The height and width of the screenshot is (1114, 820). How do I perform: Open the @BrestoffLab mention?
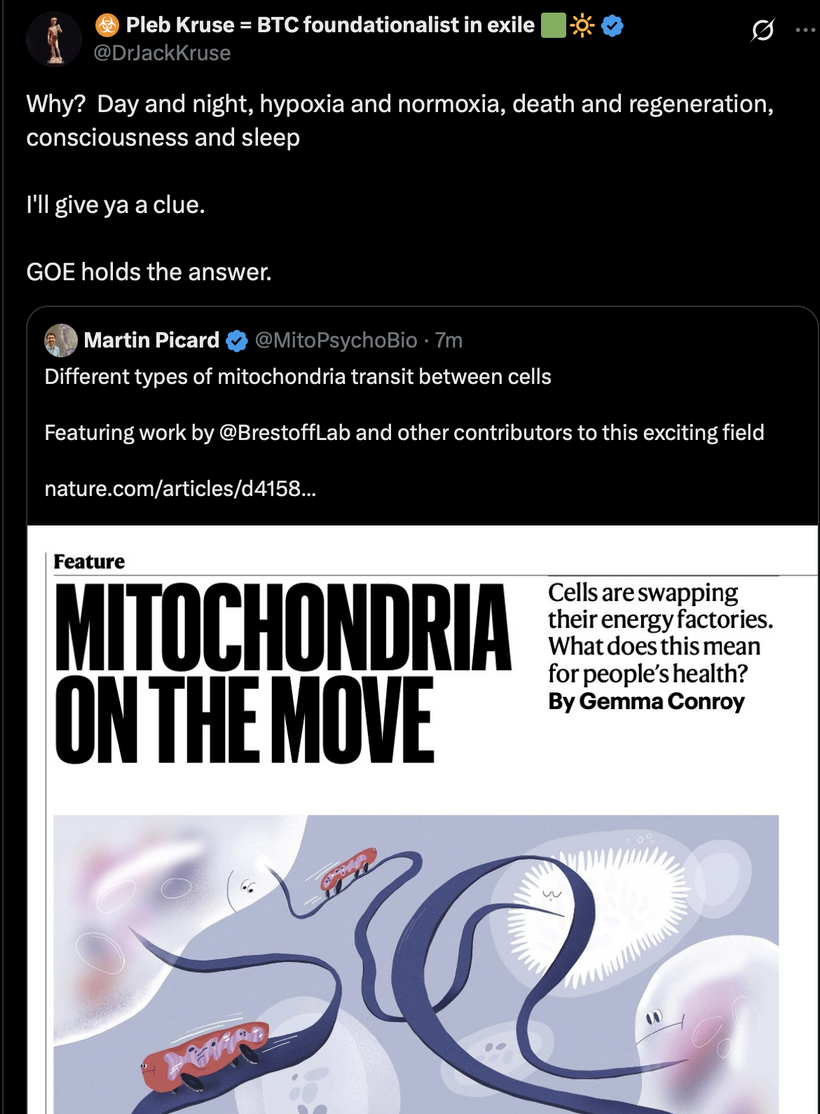(285, 433)
